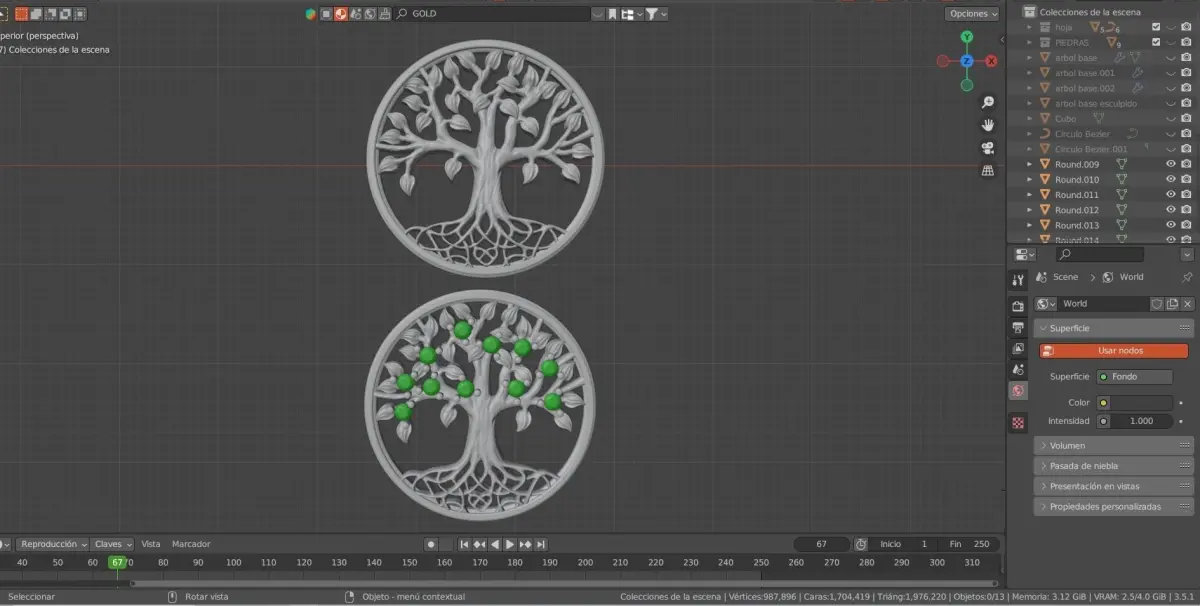This screenshot has width=1200, height=606.
Task: Select the mode icon with orange highlight in header
Action: pyautogui.click(x=21, y=14)
